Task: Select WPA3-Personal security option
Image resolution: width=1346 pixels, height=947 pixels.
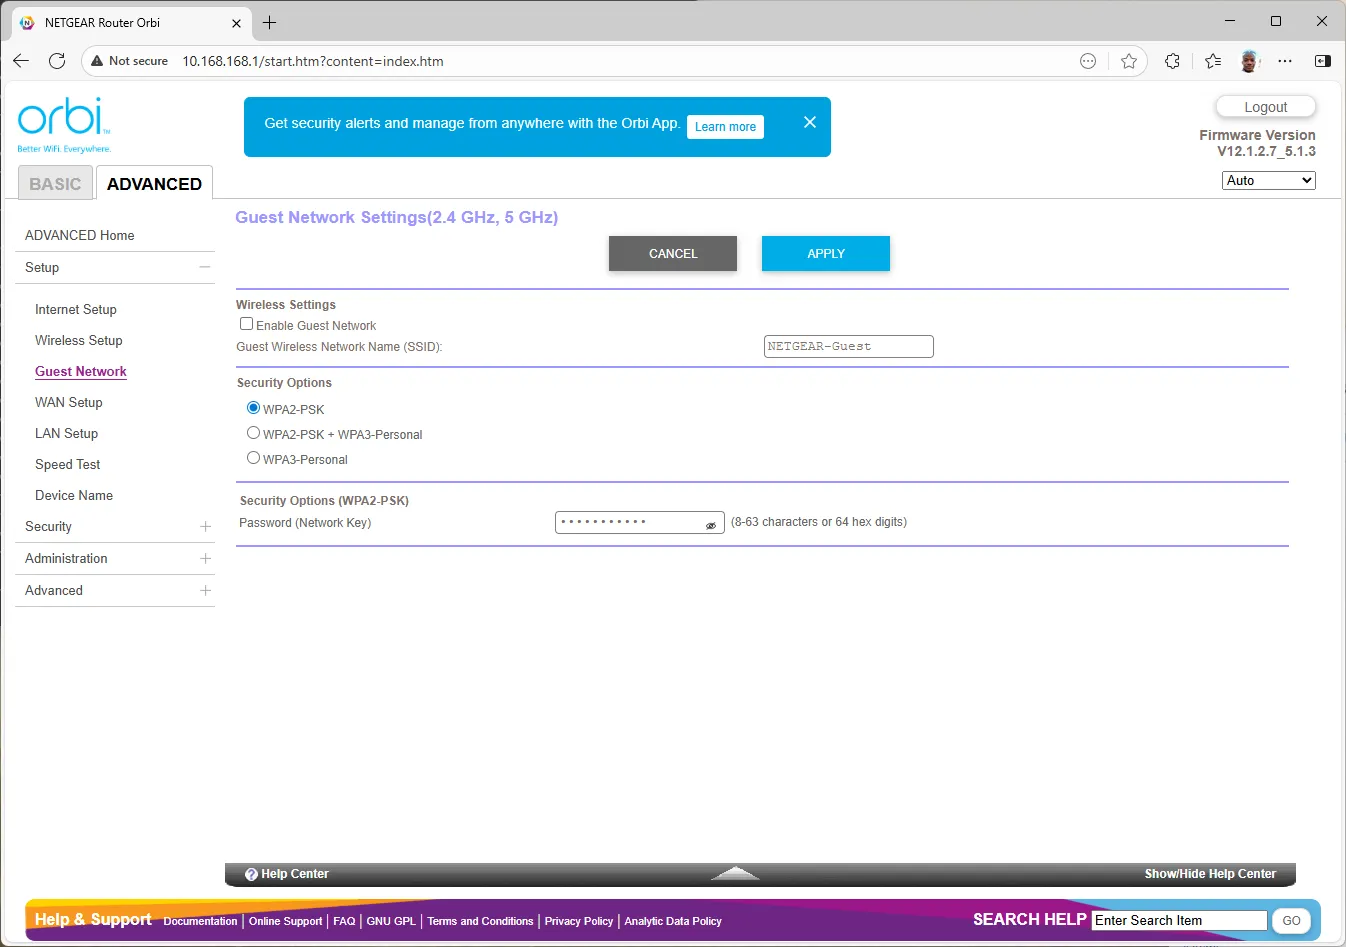Action: [x=253, y=458]
